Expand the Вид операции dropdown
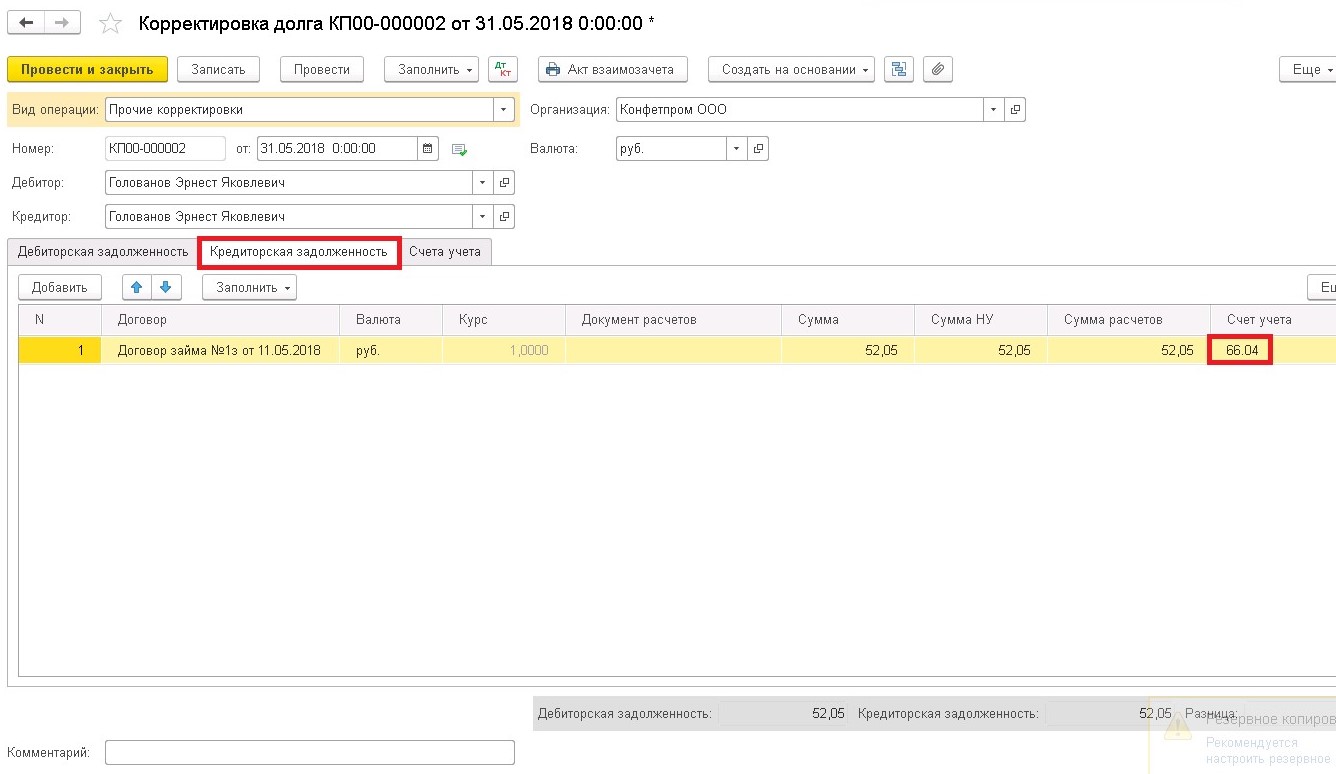Viewport: 1336px width, 774px height. [503, 109]
